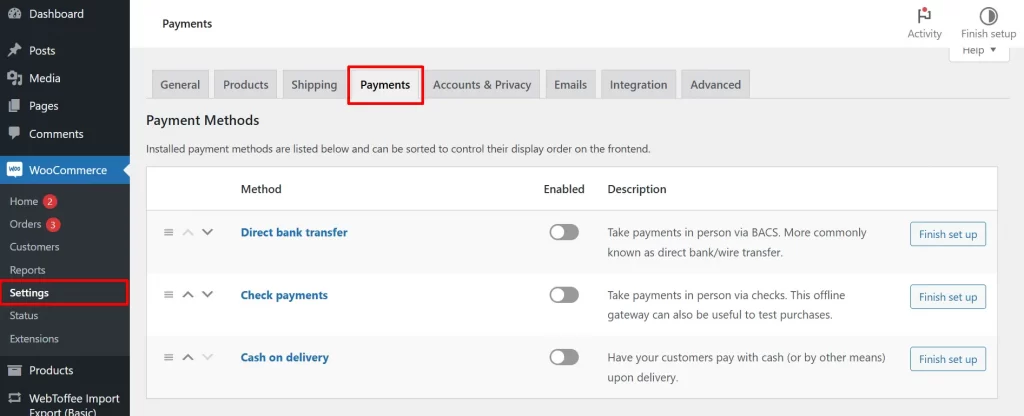Open Orders in the WooCommerce submenu
Image resolution: width=1024 pixels, height=416 pixels.
(x=25, y=224)
